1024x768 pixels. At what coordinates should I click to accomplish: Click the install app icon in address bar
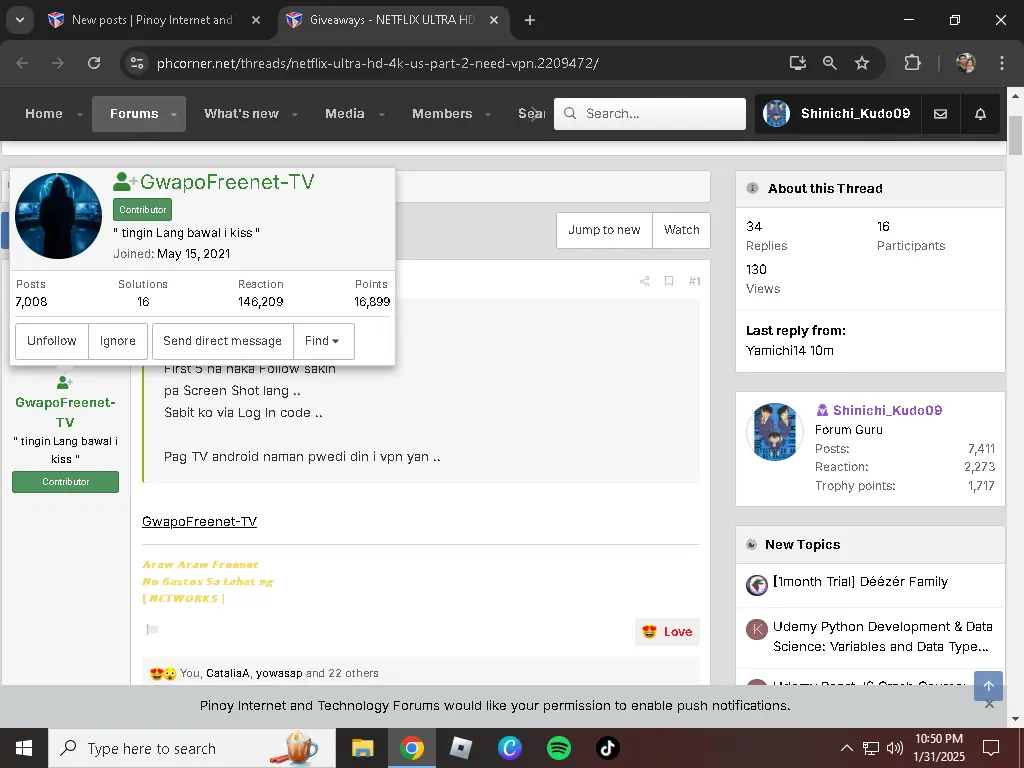click(797, 63)
